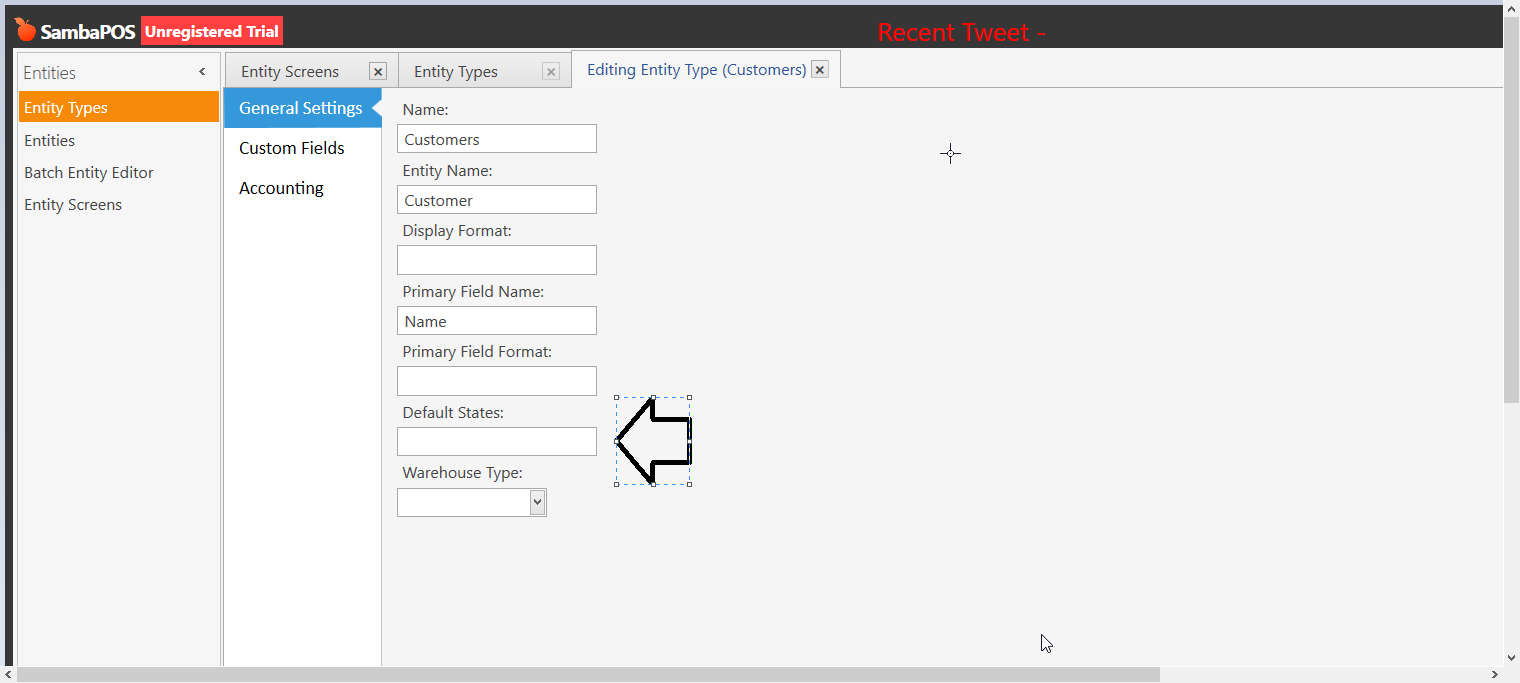Click the Default States input field

point(497,441)
